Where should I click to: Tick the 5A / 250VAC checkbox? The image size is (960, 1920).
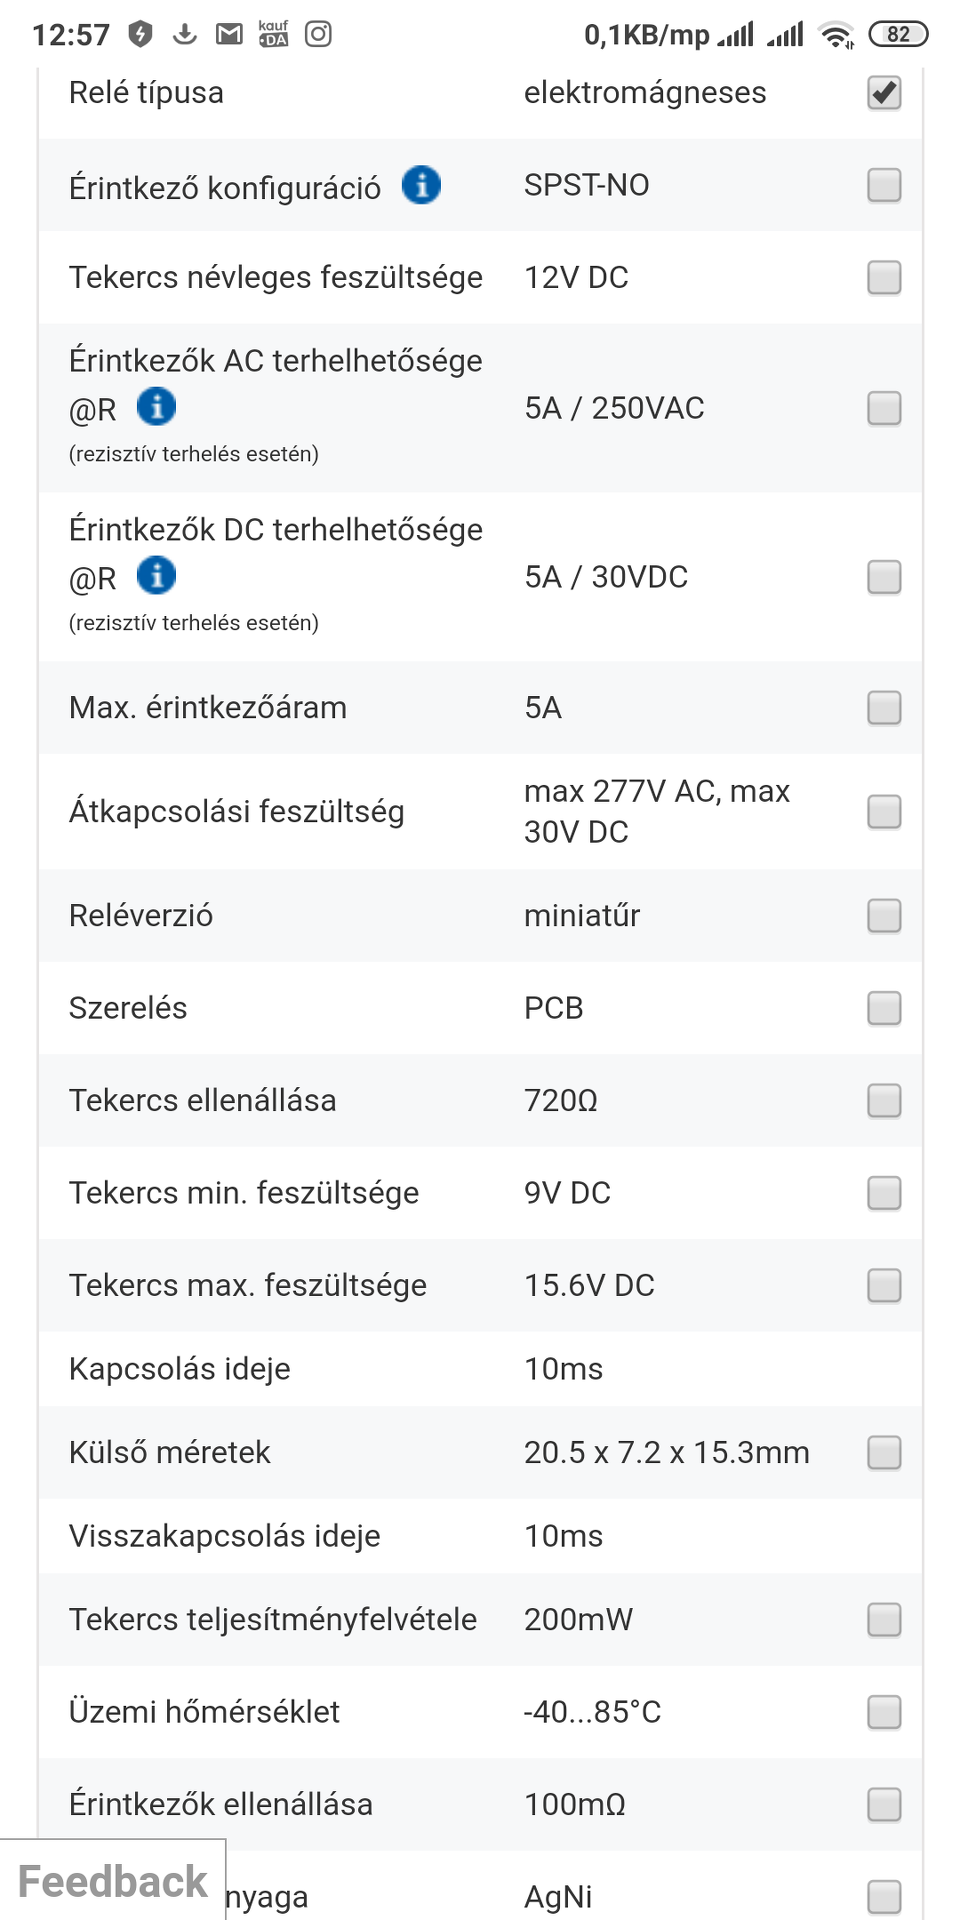point(884,408)
